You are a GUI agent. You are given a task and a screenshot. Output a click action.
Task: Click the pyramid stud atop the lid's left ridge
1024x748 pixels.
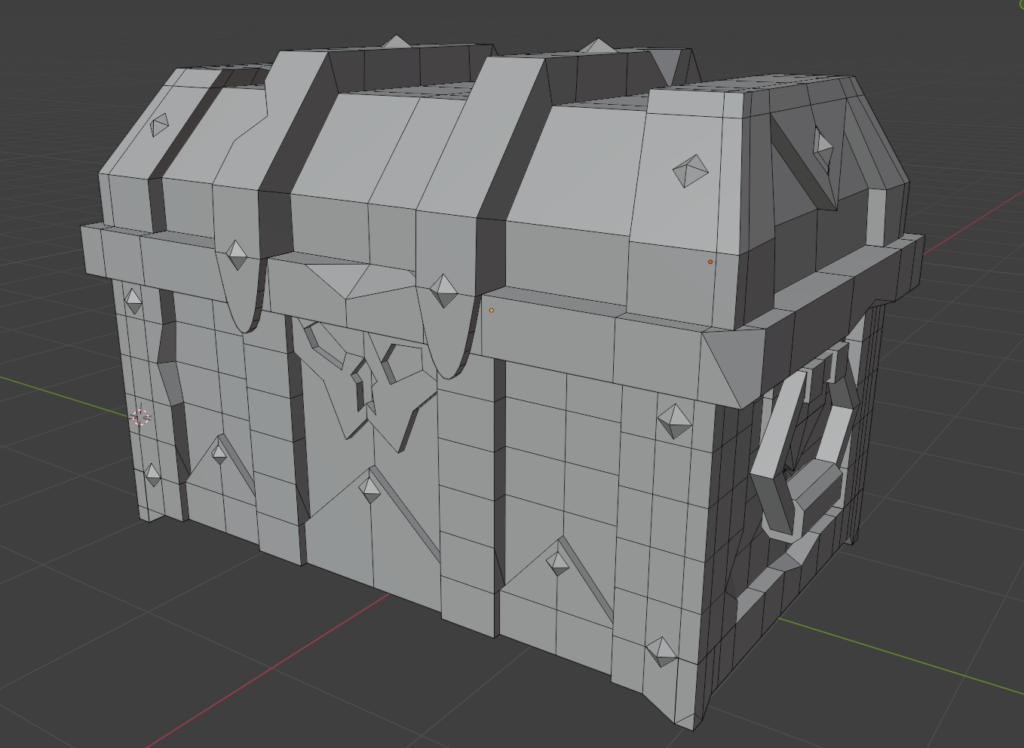tap(397, 42)
